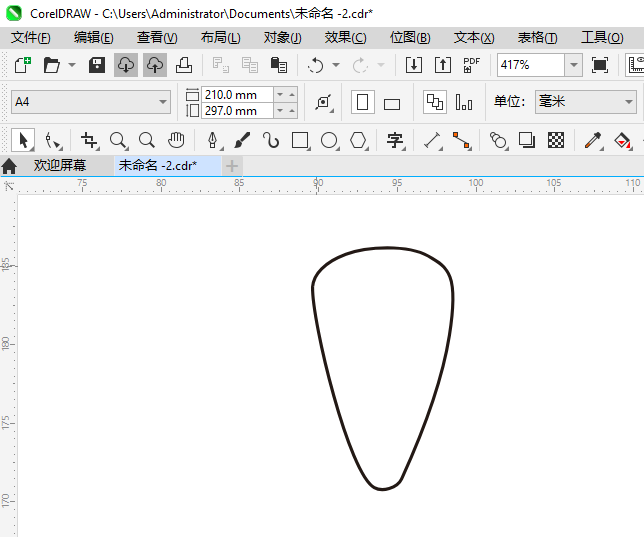Pick the Eyedropper tool
The image size is (644, 537).
[x=593, y=141]
